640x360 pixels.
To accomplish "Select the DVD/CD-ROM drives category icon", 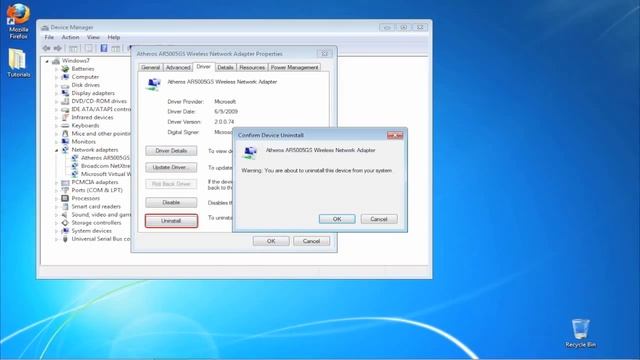I will (65, 101).
